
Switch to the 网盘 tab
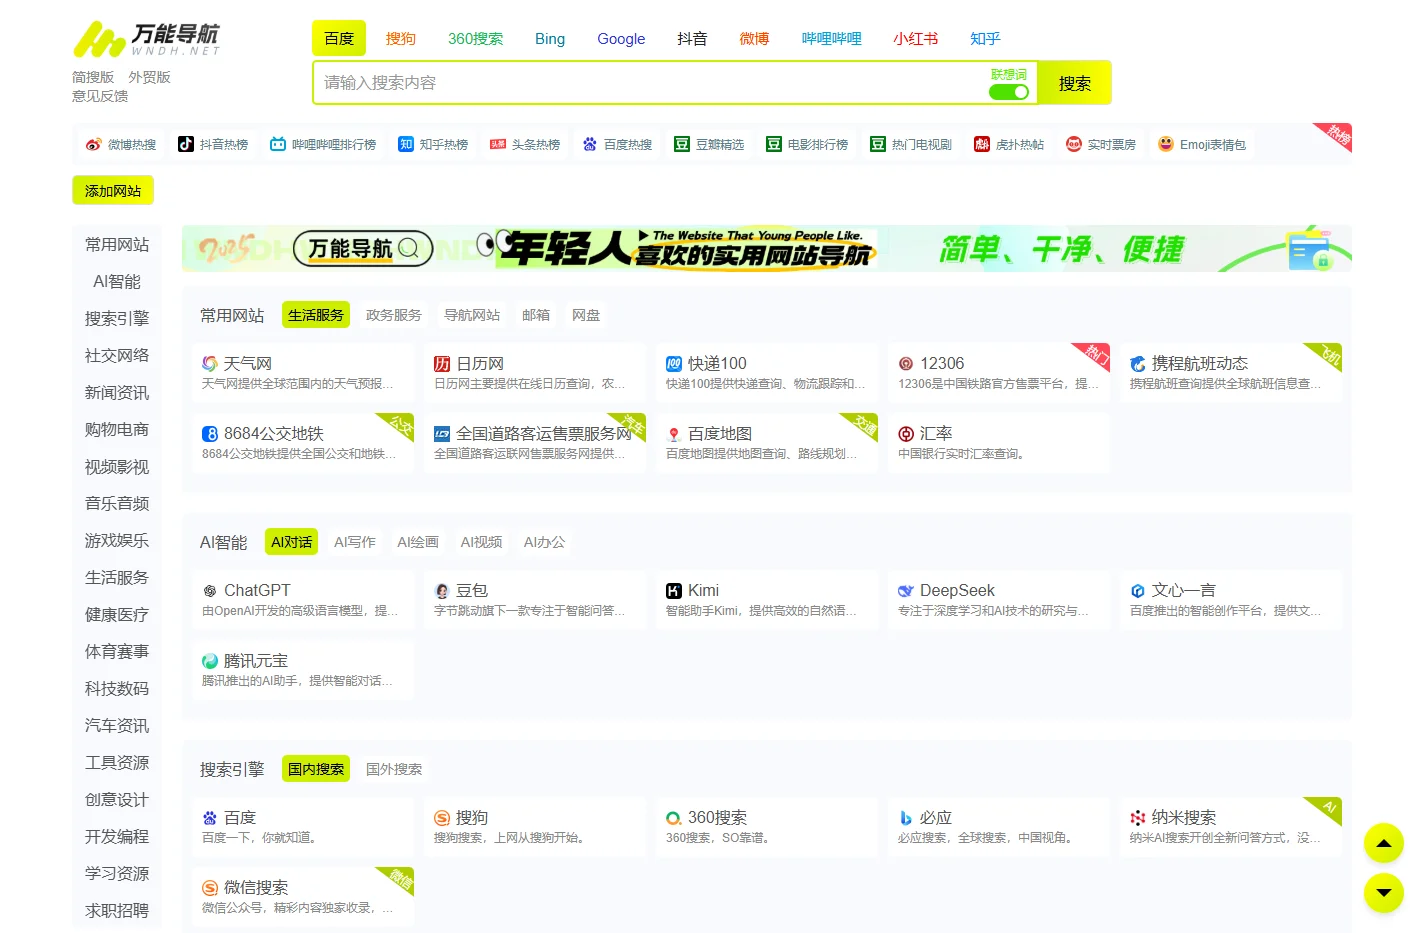click(x=586, y=315)
